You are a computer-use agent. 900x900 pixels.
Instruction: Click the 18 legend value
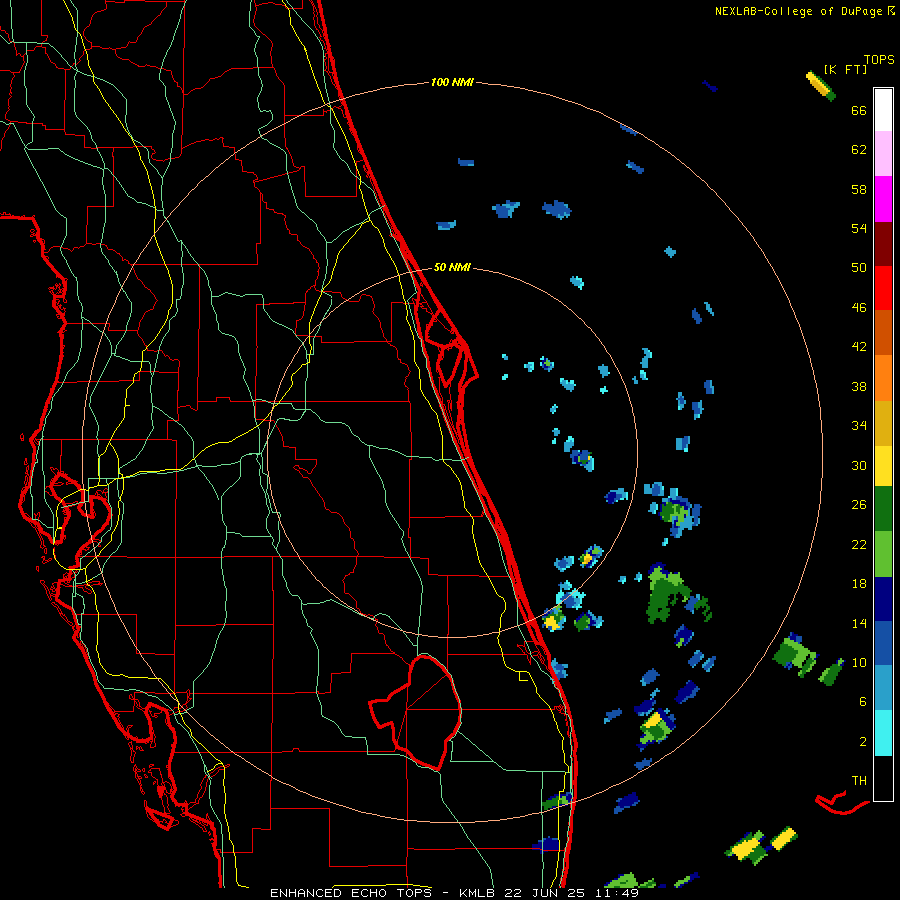pos(859,584)
